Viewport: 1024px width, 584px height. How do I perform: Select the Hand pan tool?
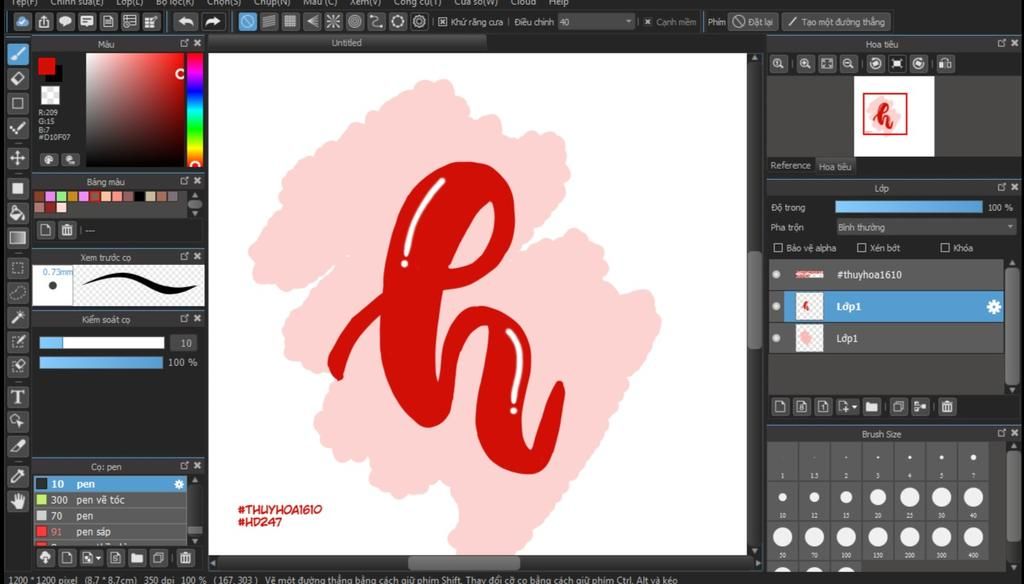coord(18,501)
